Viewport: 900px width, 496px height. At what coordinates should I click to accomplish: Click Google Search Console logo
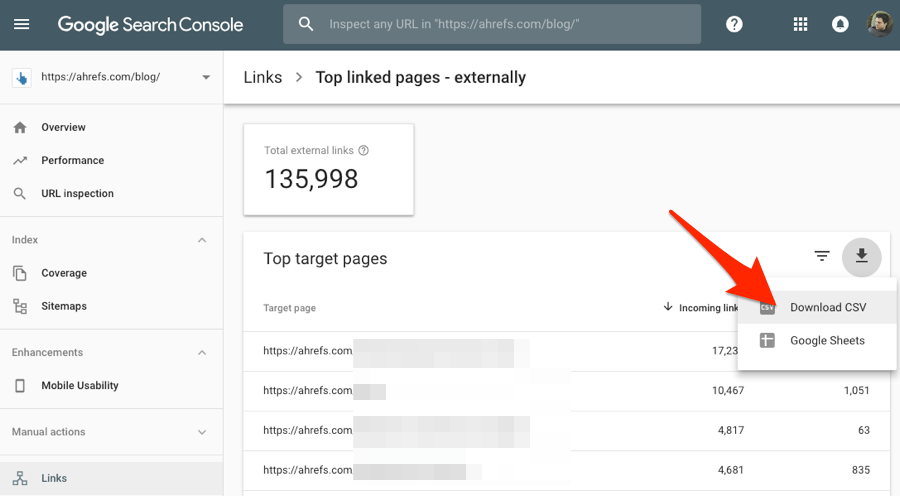pyautogui.click(x=150, y=25)
